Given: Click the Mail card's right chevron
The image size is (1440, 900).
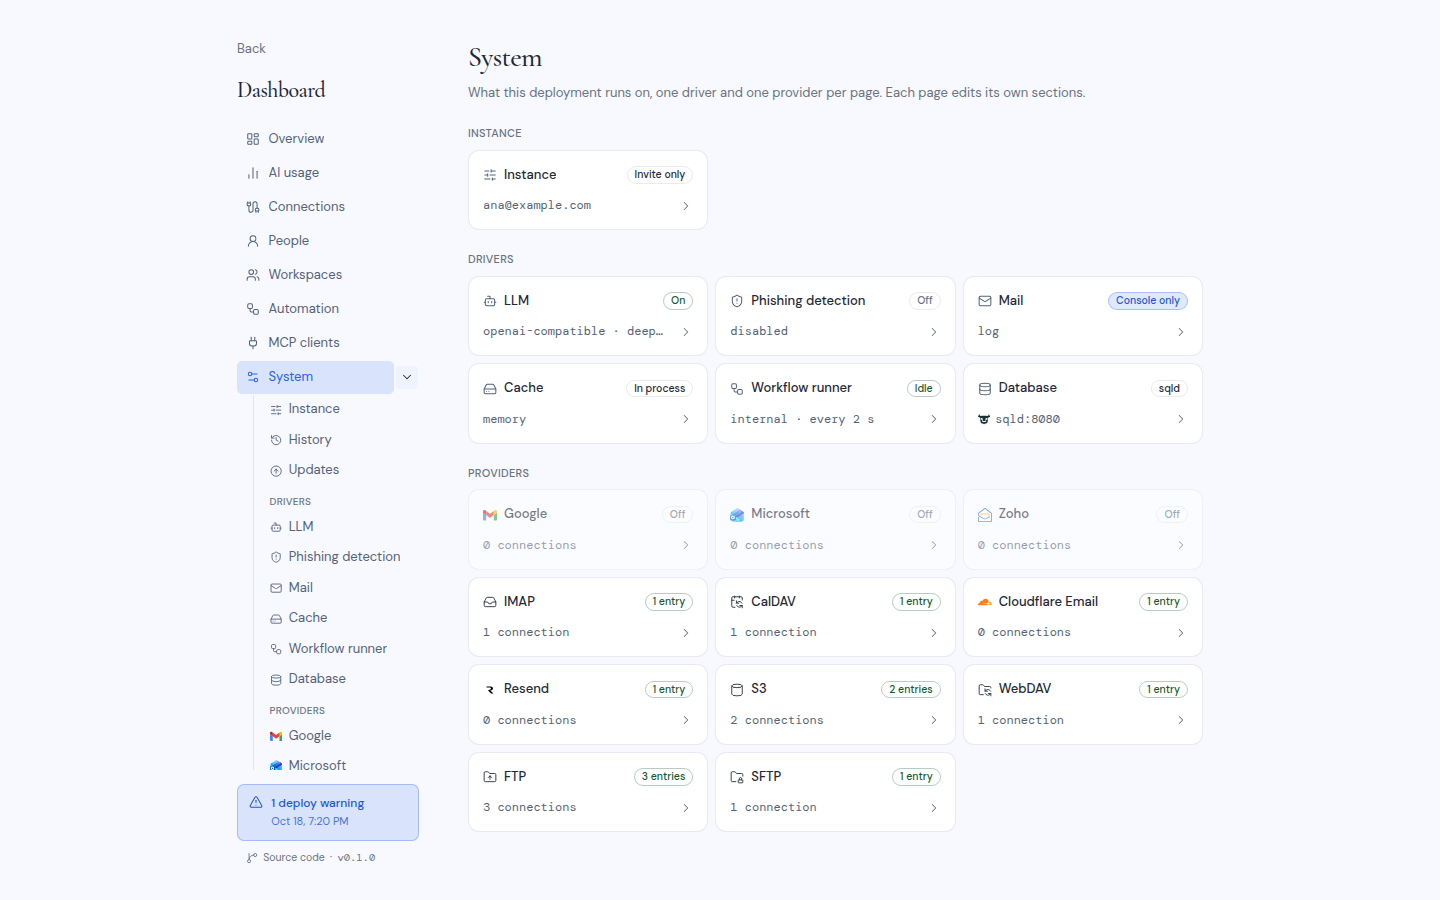Looking at the screenshot, I should (1181, 332).
